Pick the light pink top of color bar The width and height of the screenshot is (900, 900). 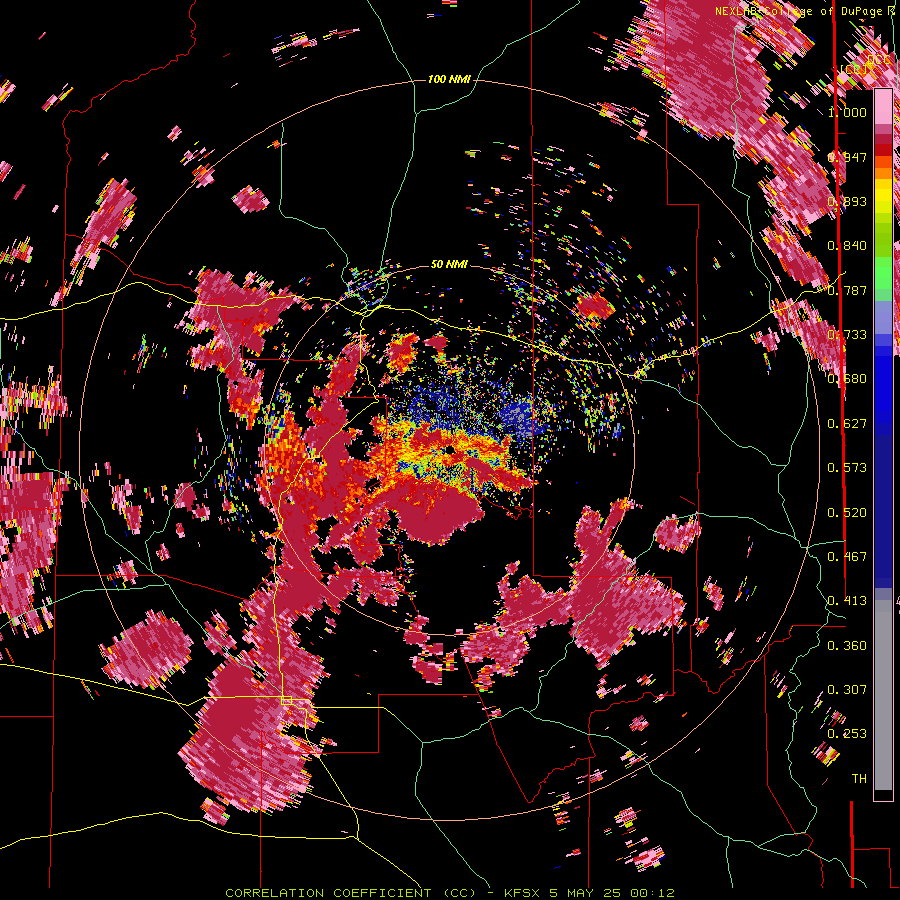tap(883, 106)
